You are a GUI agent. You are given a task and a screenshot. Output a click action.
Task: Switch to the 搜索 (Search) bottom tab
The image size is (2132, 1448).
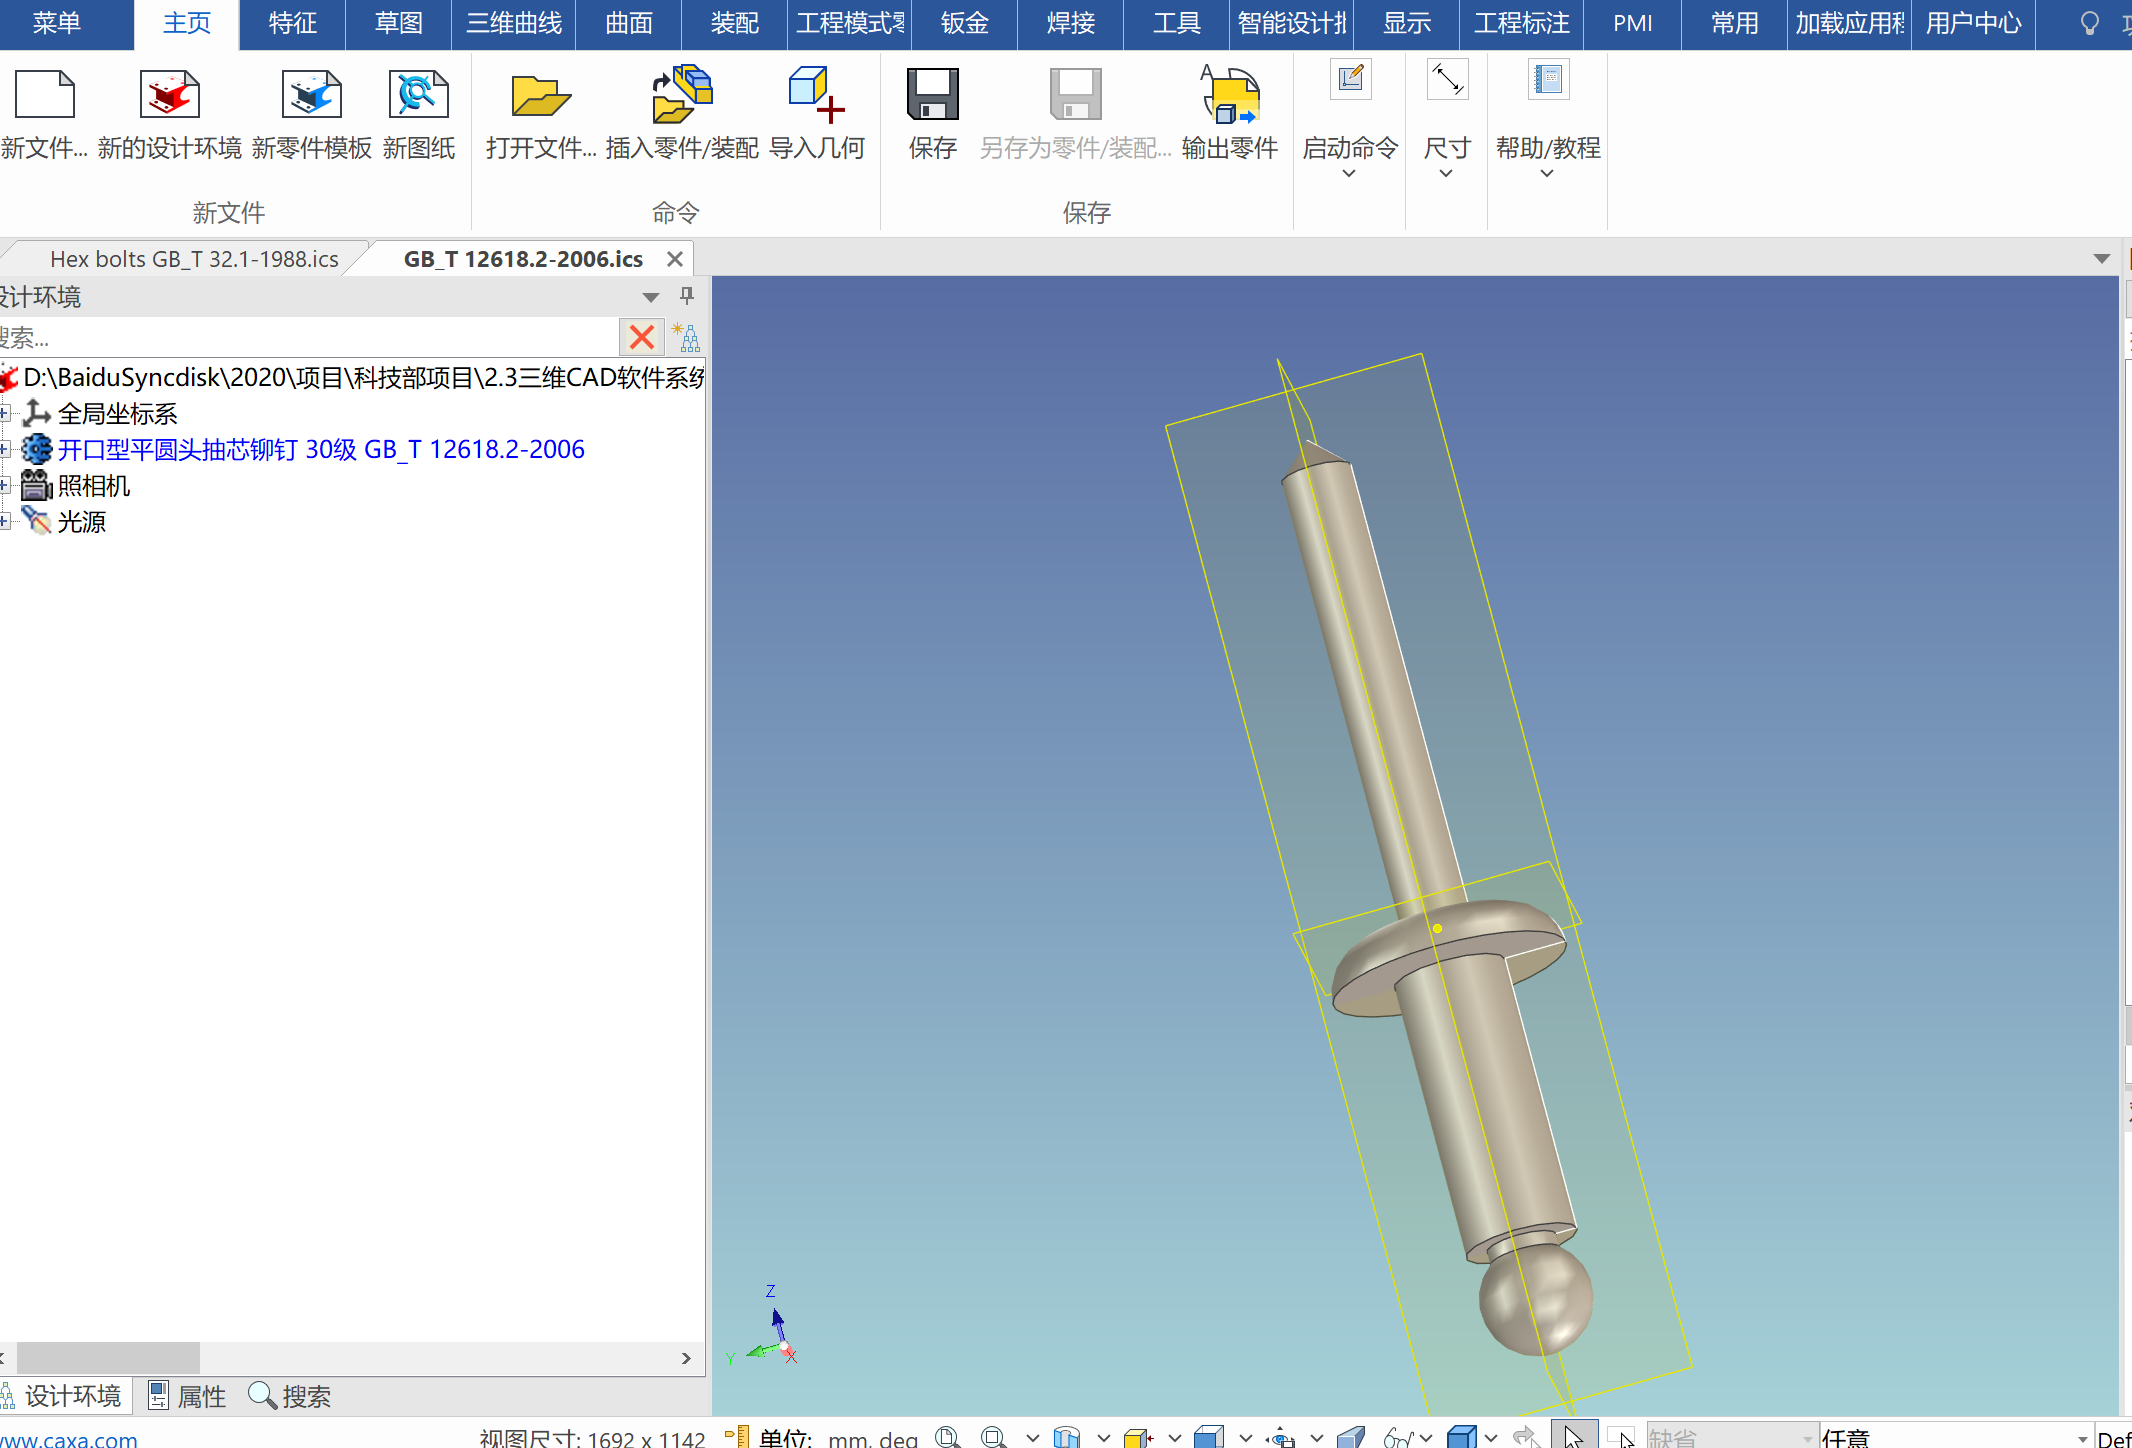pos(290,1396)
